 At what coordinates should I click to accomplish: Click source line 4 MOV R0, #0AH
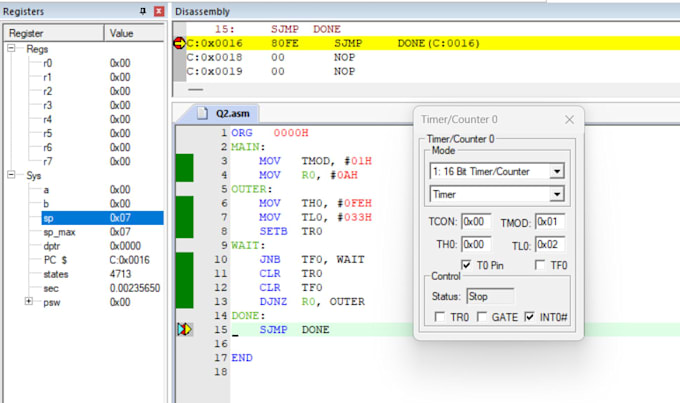click(308, 175)
